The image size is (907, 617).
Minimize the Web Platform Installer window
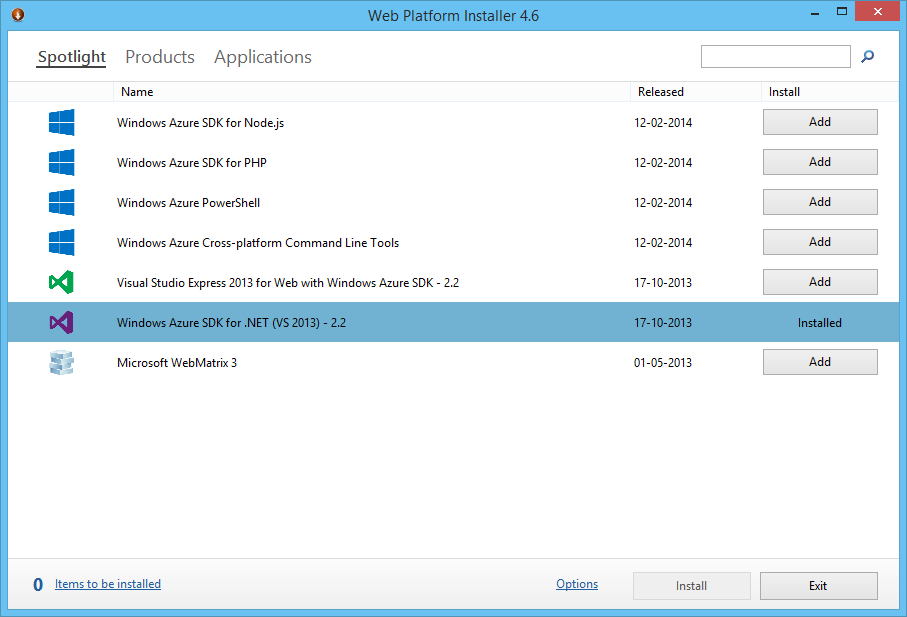[815, 13]
